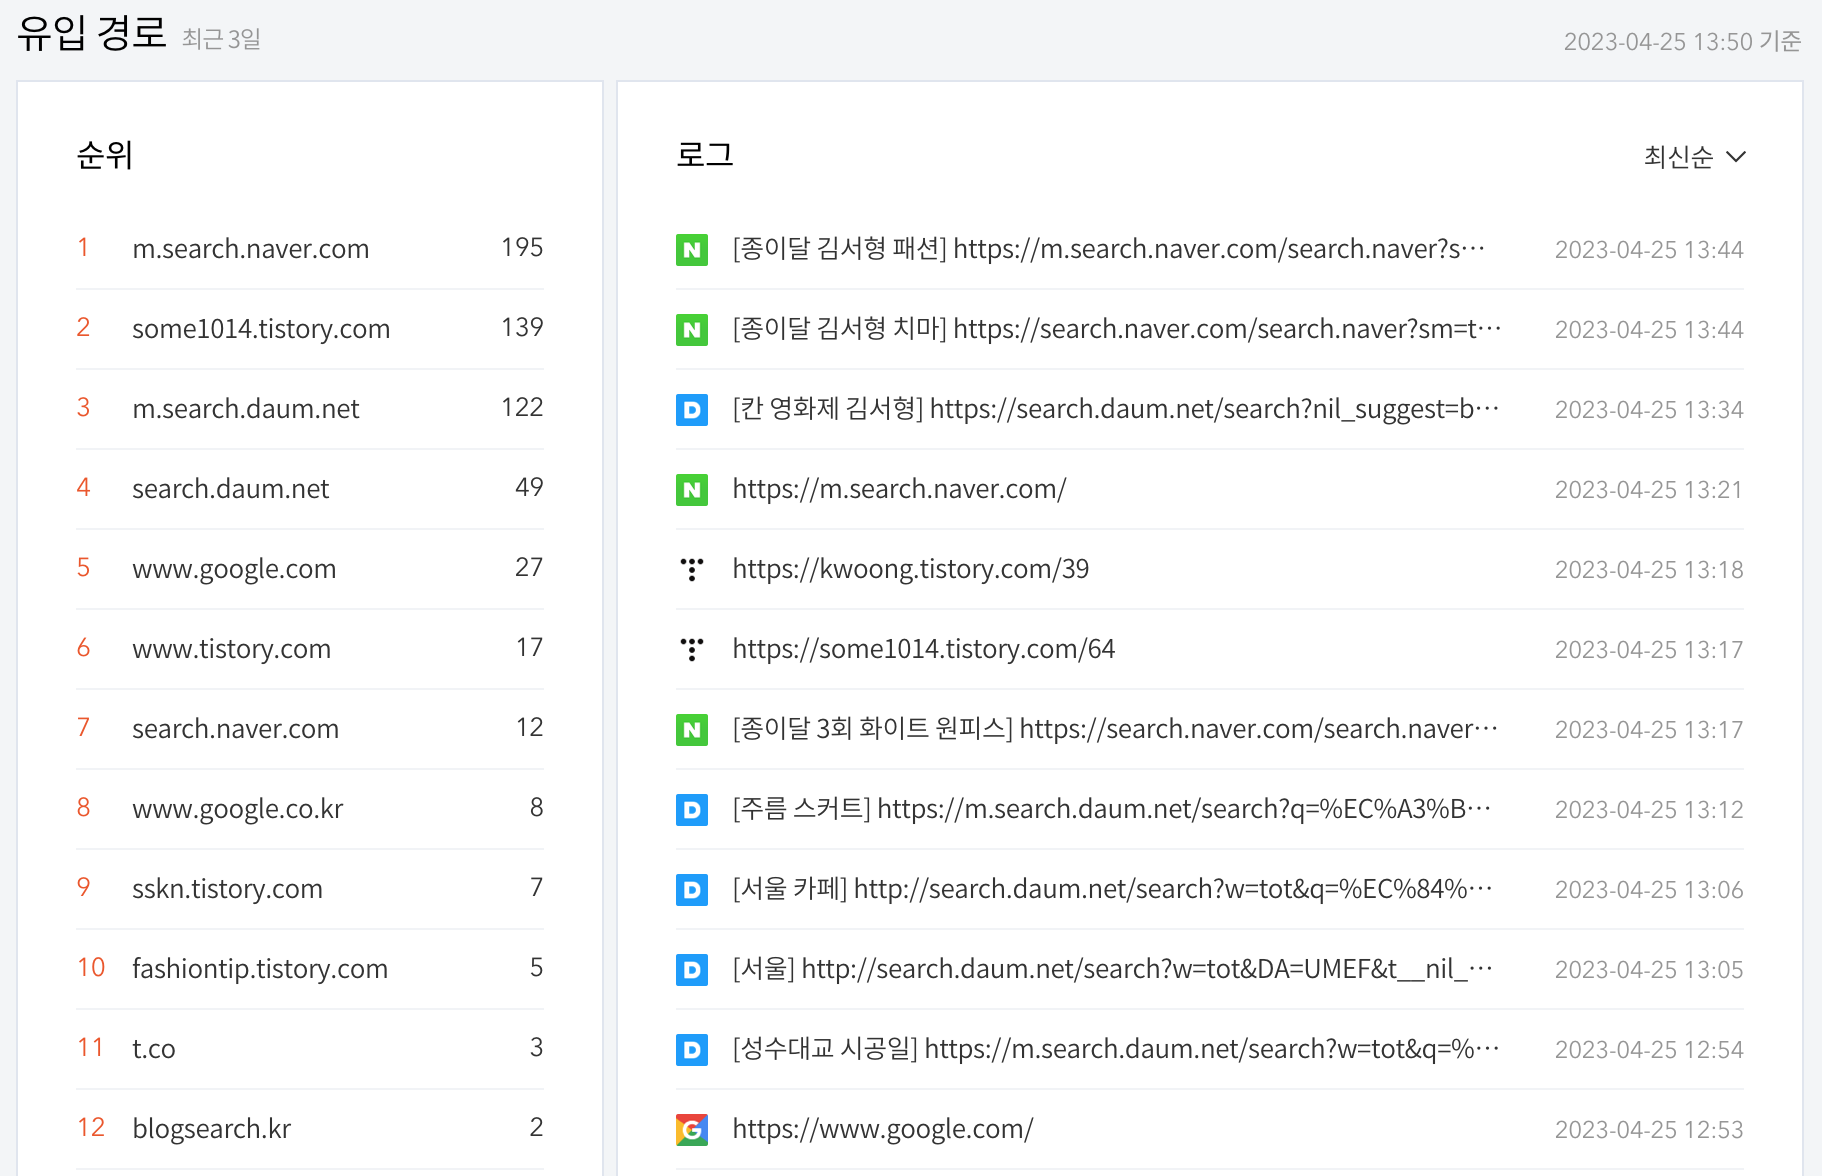The height and width of the screenshot is (1176, 1822).
Task: Open 주름 스커트 Daum search link
Action: (1112, 809)
